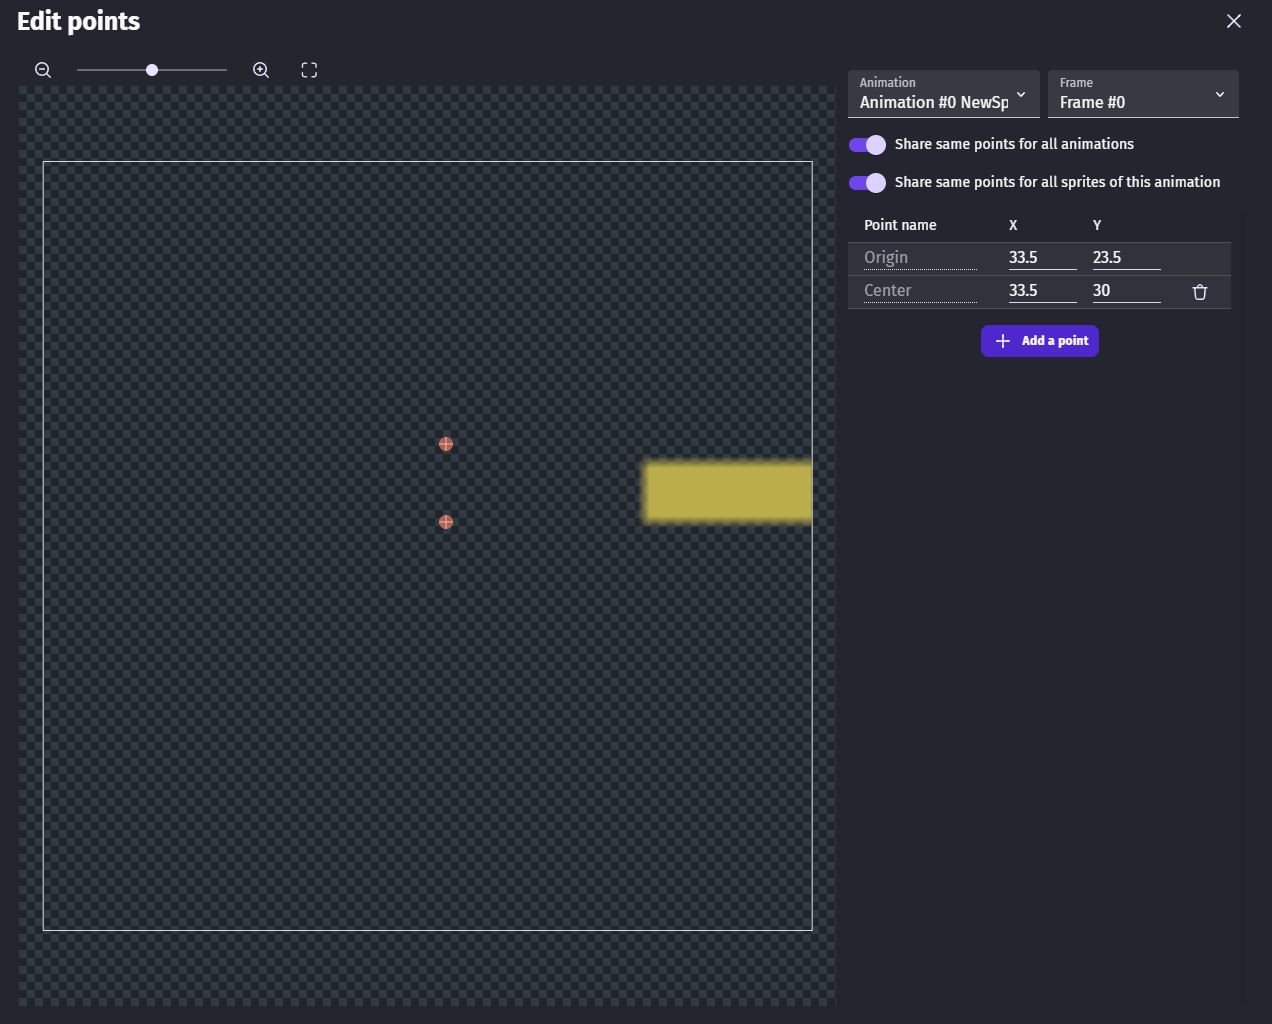Image resolution: width=1272 pixels, height=1024 pixels.
Task: Click the Center X value field
Action: click(x=1042, y=291)
